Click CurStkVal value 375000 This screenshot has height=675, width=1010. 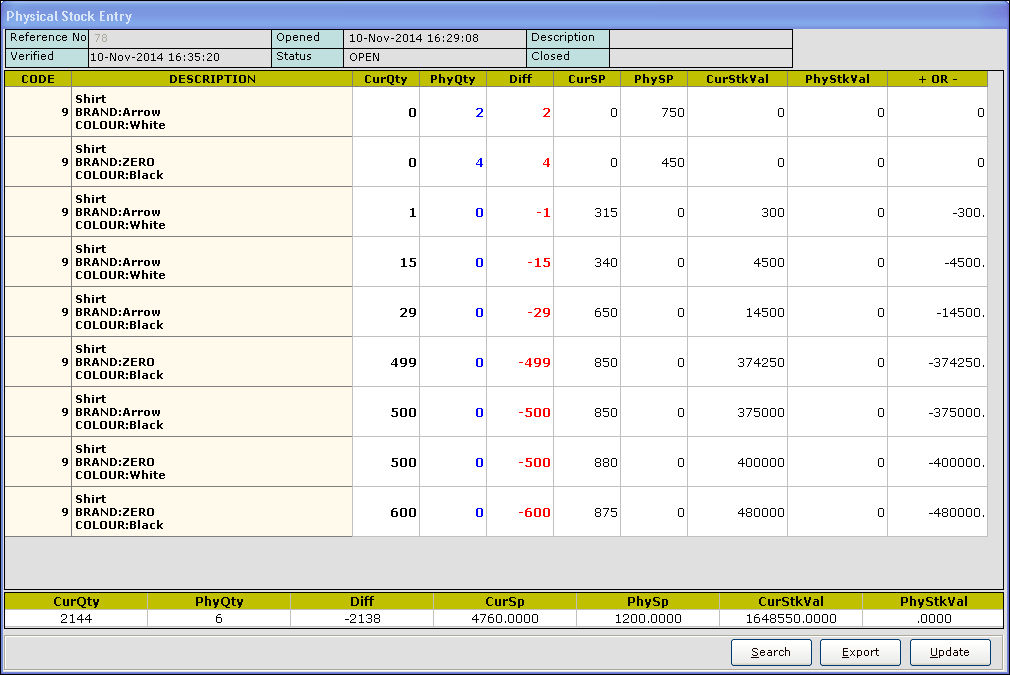click(738, 412)
